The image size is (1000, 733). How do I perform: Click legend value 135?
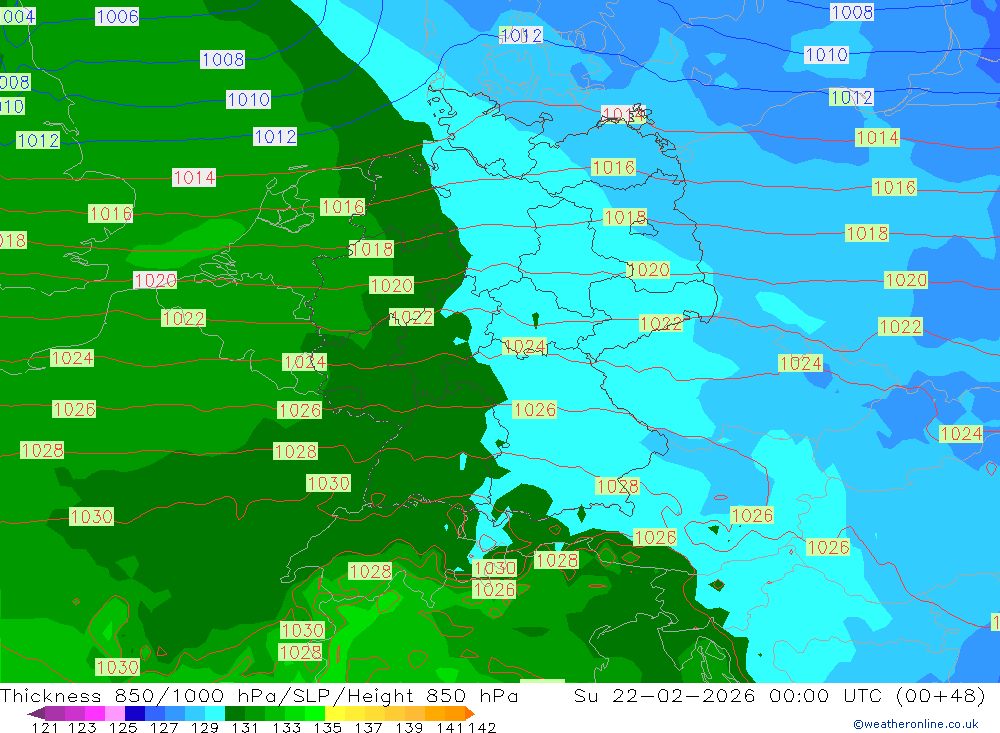click(327, 727)
